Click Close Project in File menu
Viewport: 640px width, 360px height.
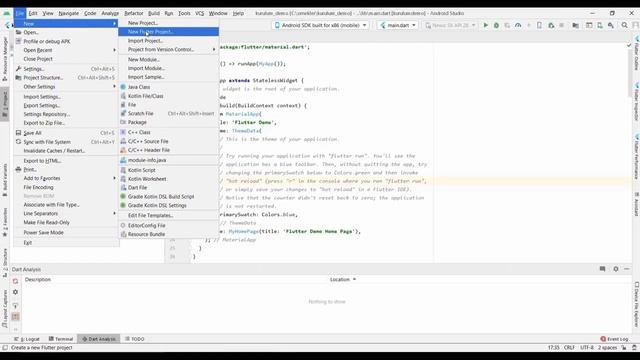tap(66, 59)
